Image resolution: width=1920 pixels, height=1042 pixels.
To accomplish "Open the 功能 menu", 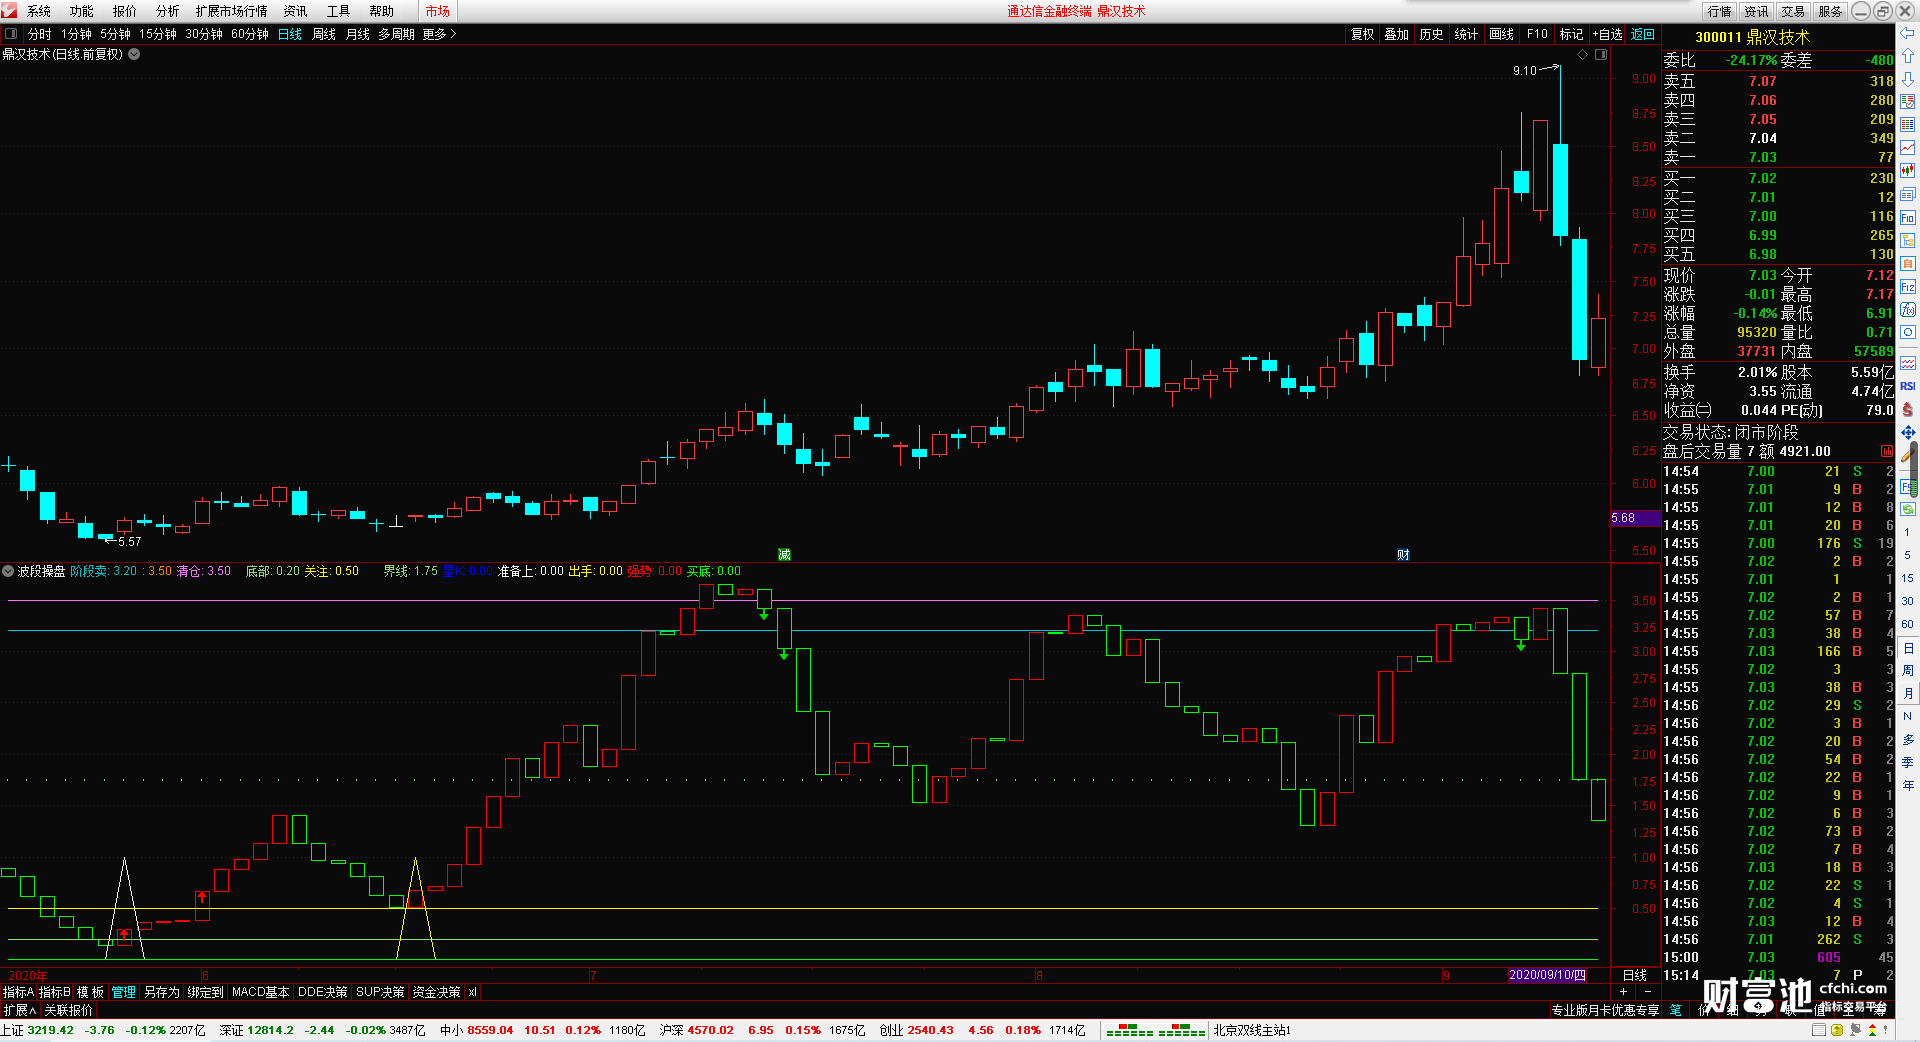I will click(81, 11).
